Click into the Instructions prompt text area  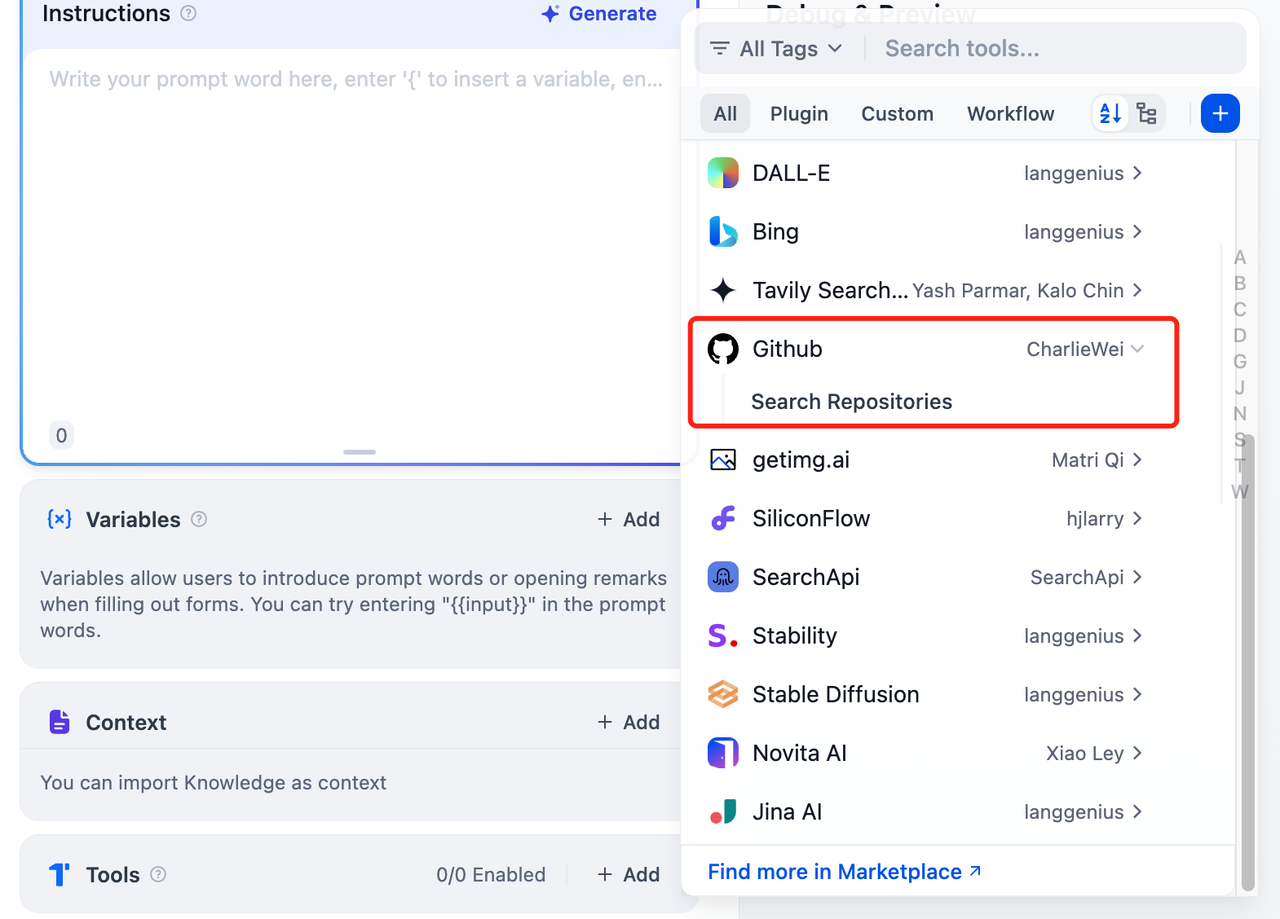(357, 240)
